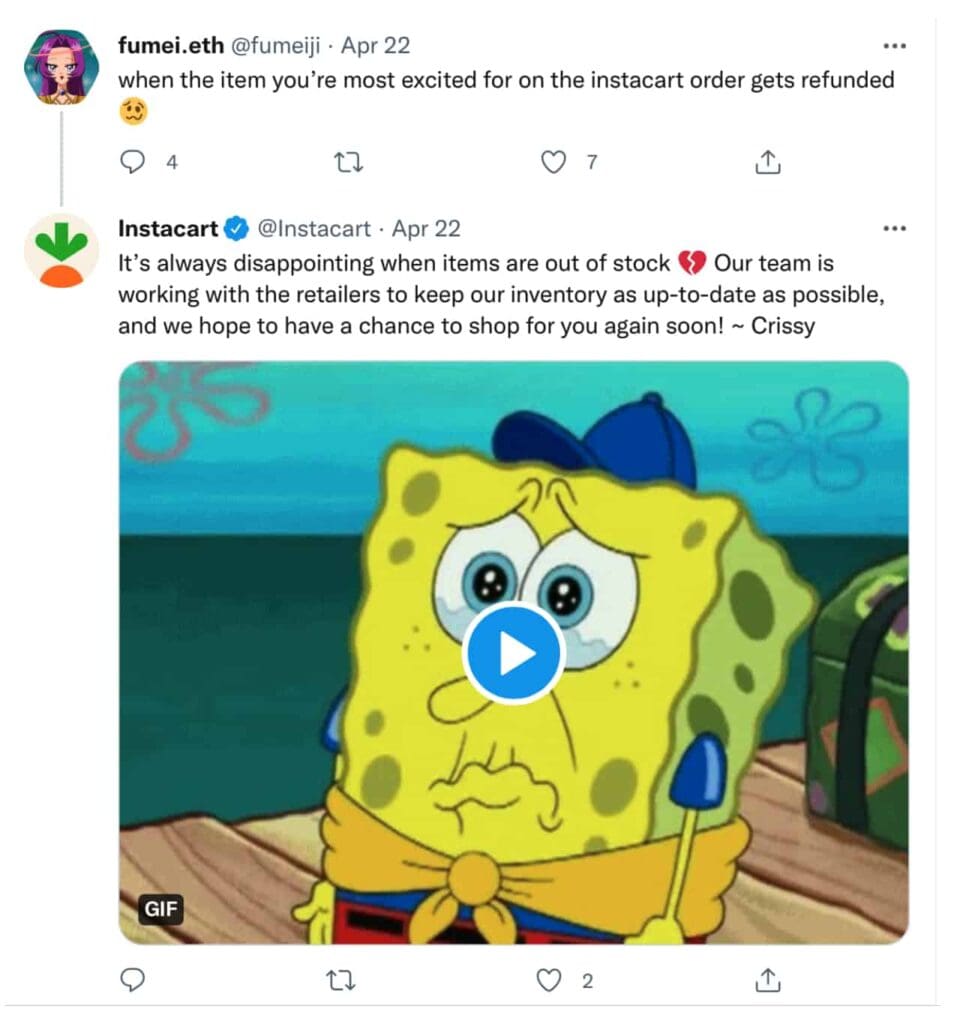Image resolution: width=966 pixels, height=1024 pixels.
Task: Open more options for Instacart's reply
Action: [895, 229]
